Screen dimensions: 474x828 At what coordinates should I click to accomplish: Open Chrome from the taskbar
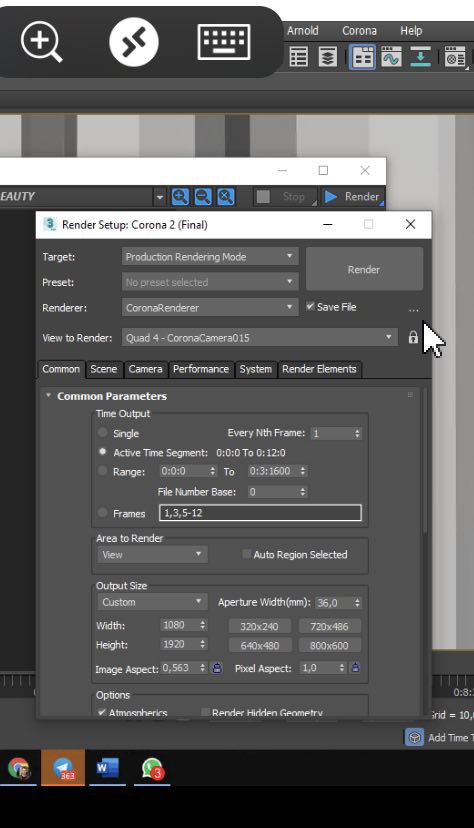click(x=18, y=768)
